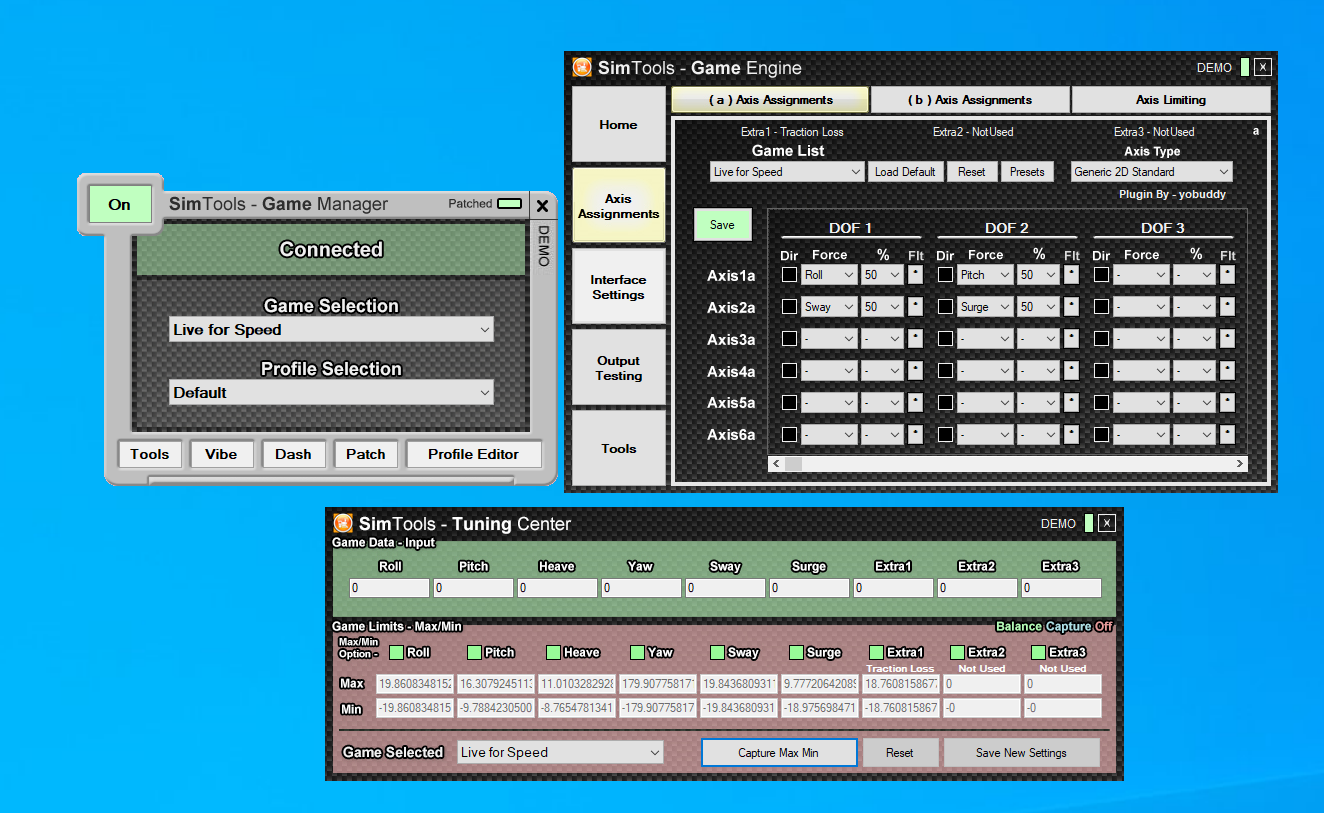
Task: Check Axis3a DOF 3 Dir checkbox
Action: click(x=1102, y=338)
